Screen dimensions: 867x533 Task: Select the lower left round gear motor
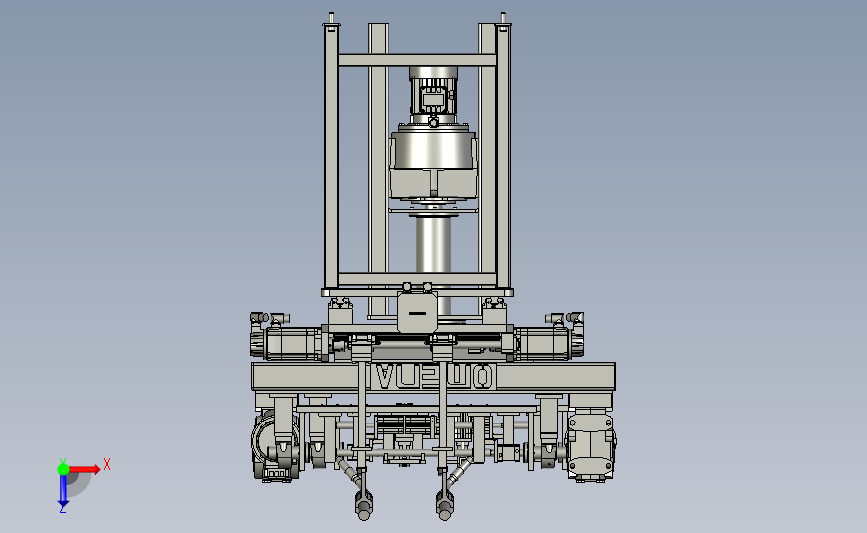click(275, 447)
